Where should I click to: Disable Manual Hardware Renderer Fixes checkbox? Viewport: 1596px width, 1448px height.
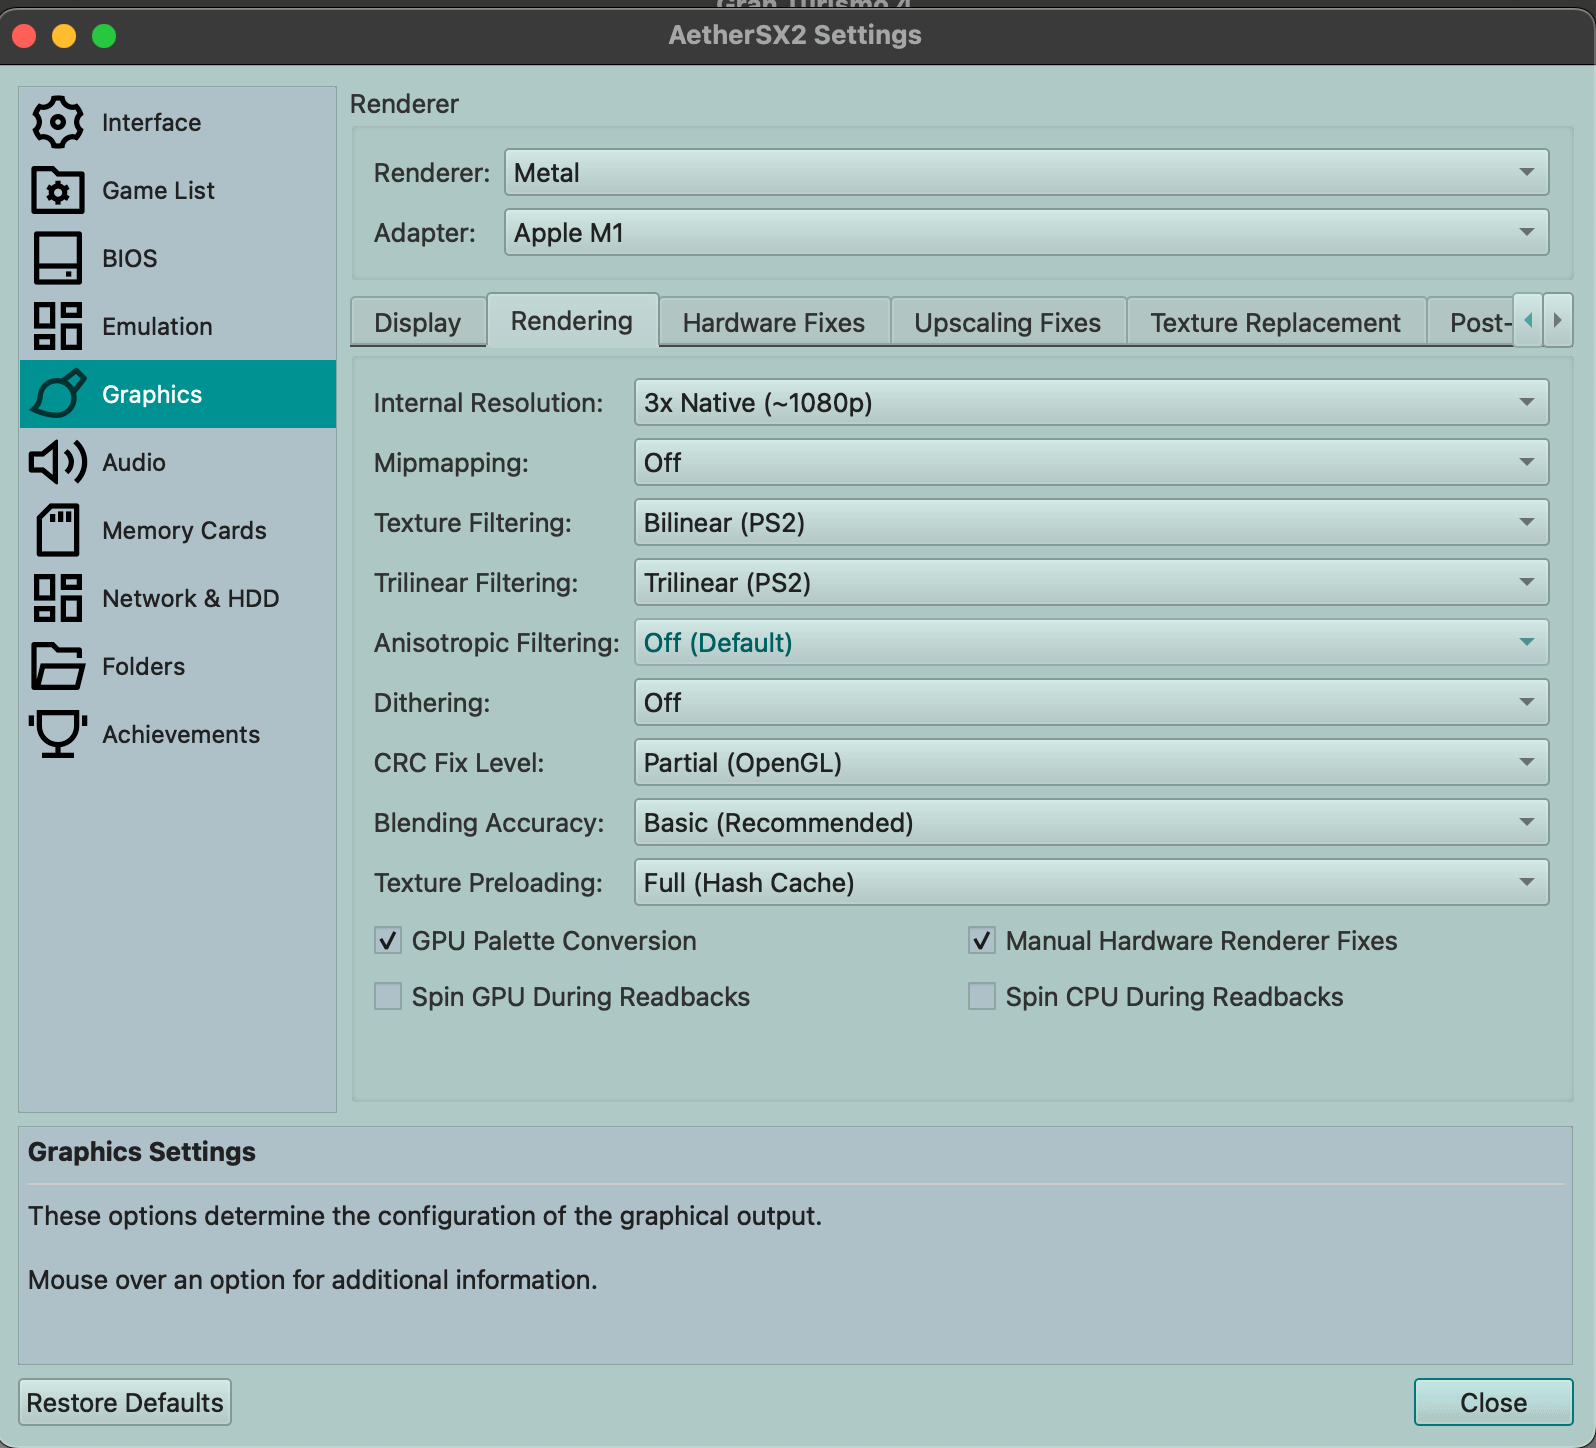click(982, 941)
